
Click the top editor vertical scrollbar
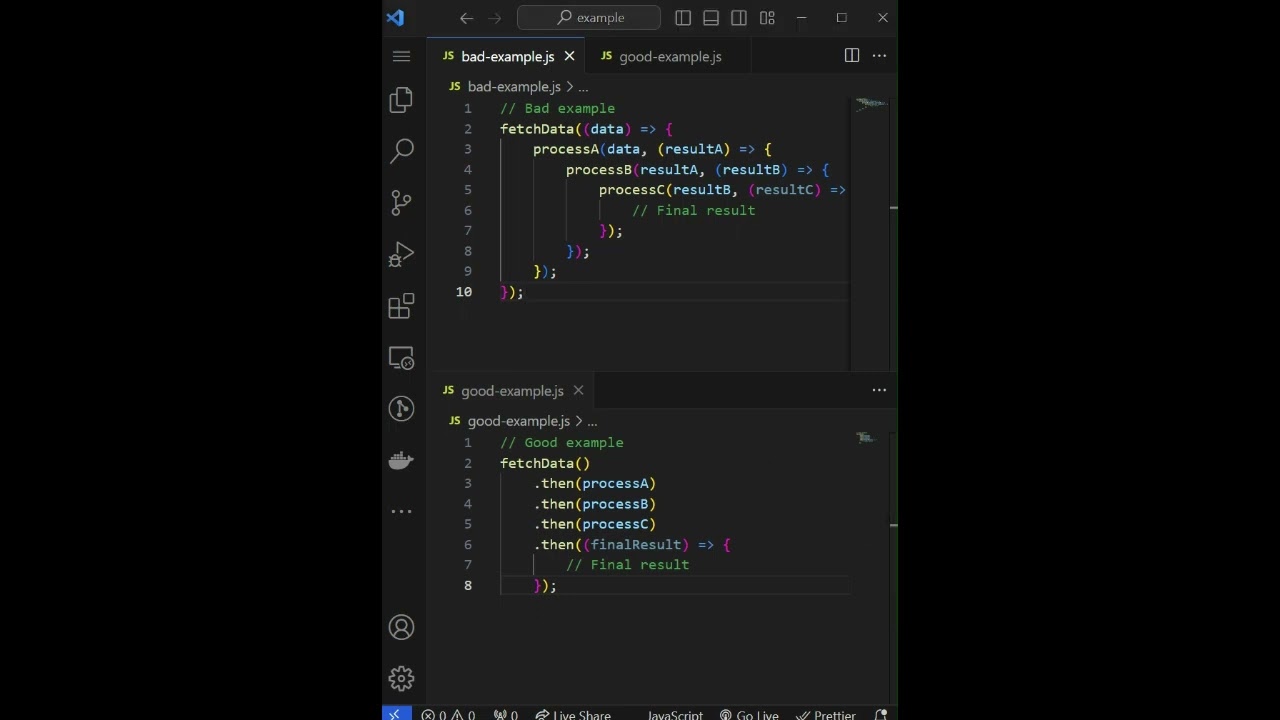[x=893, y=234]
